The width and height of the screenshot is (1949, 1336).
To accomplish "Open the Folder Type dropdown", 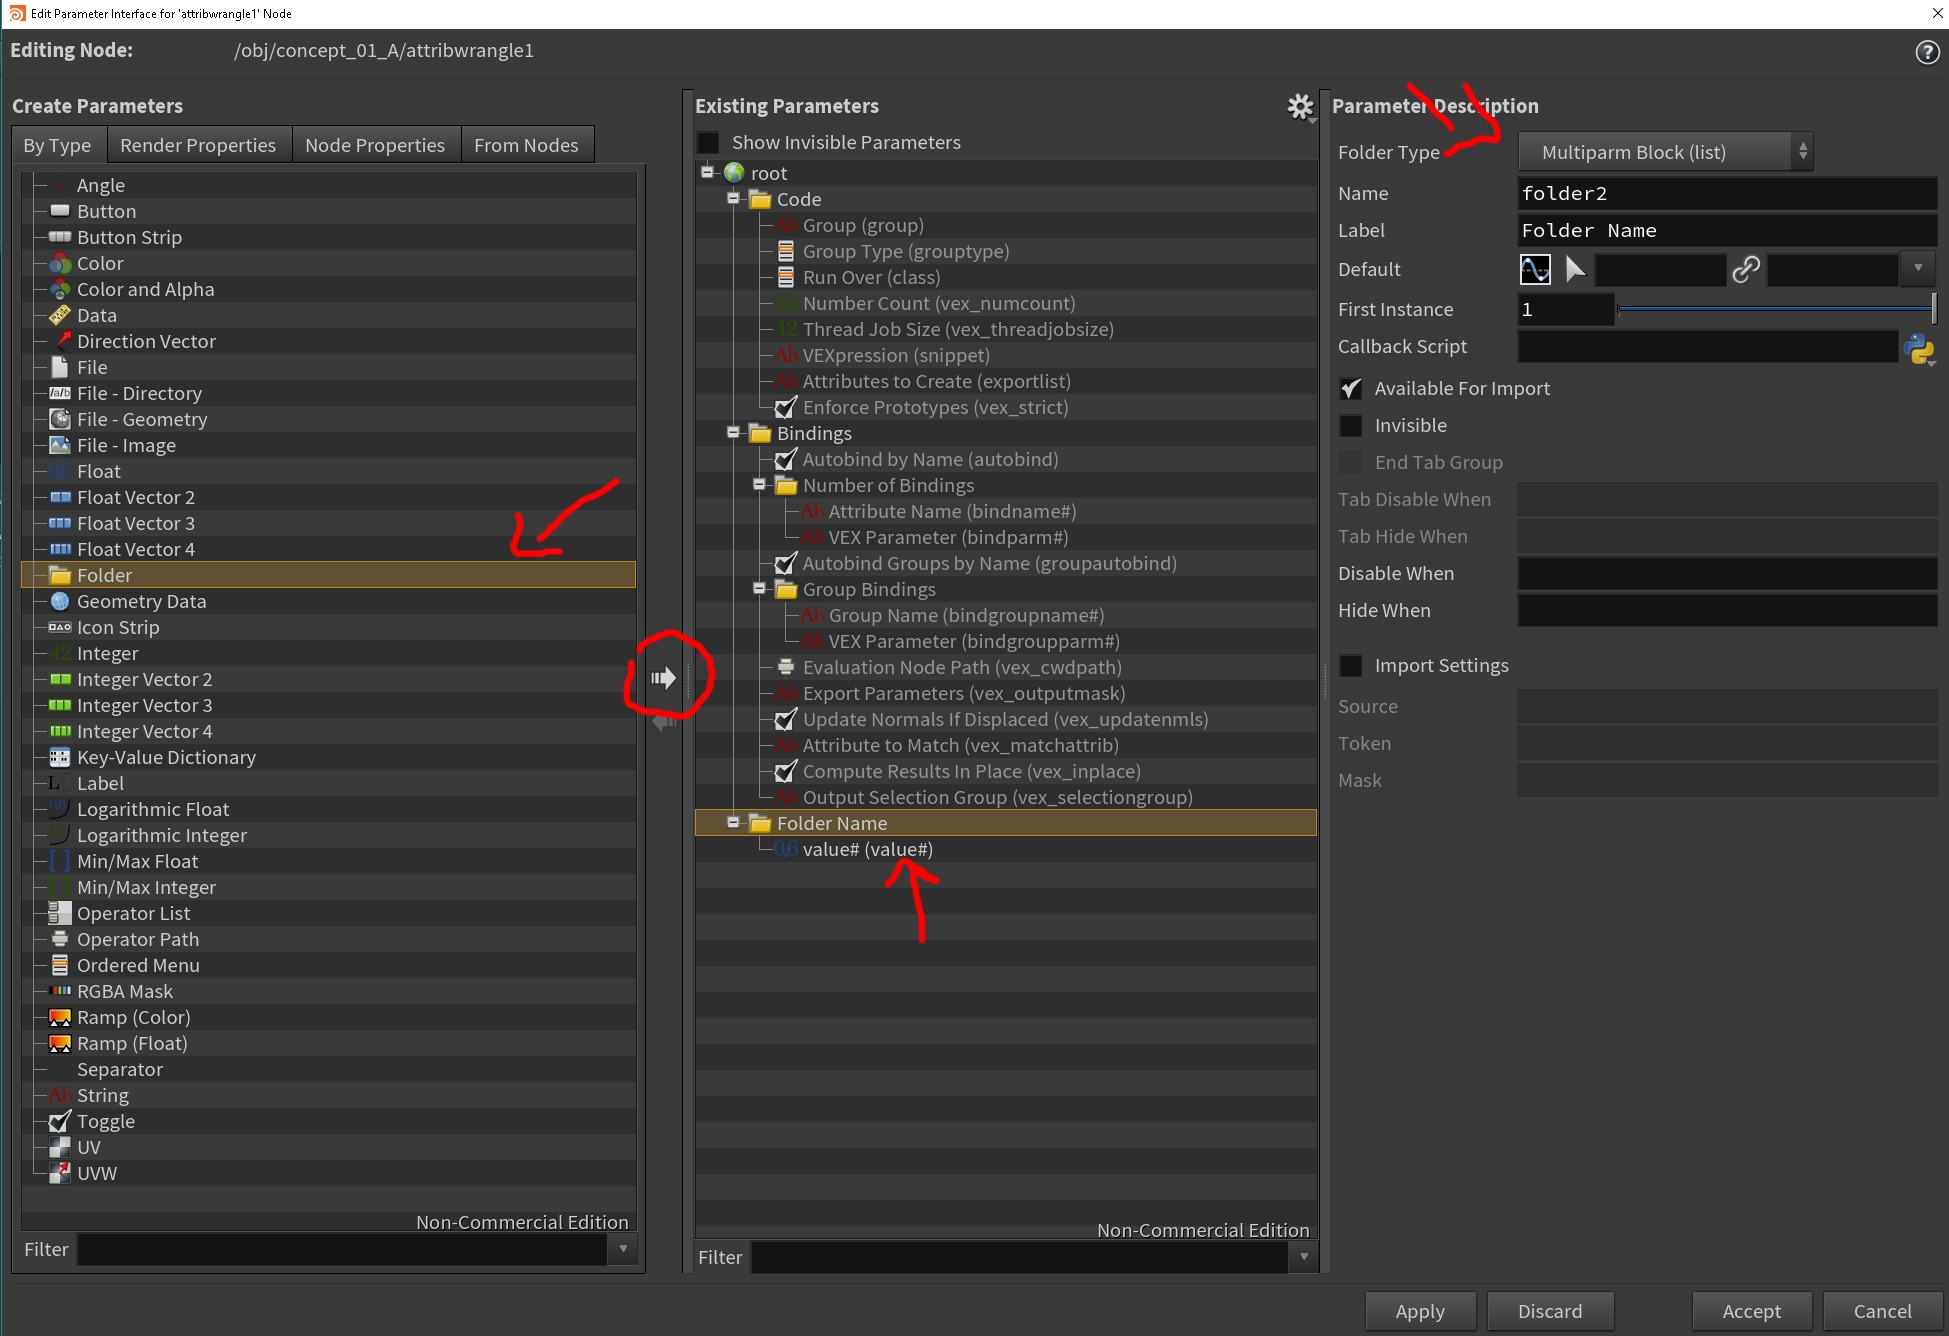I will pos(1664,153).
